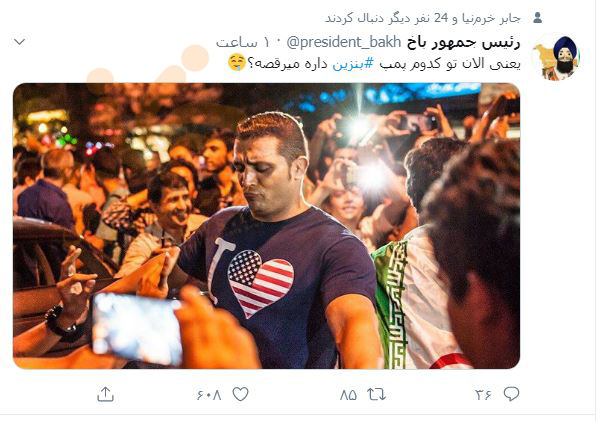Open the #بنزین hashtag link
This screenshot has width=600, height=421.
coord(352,64)
